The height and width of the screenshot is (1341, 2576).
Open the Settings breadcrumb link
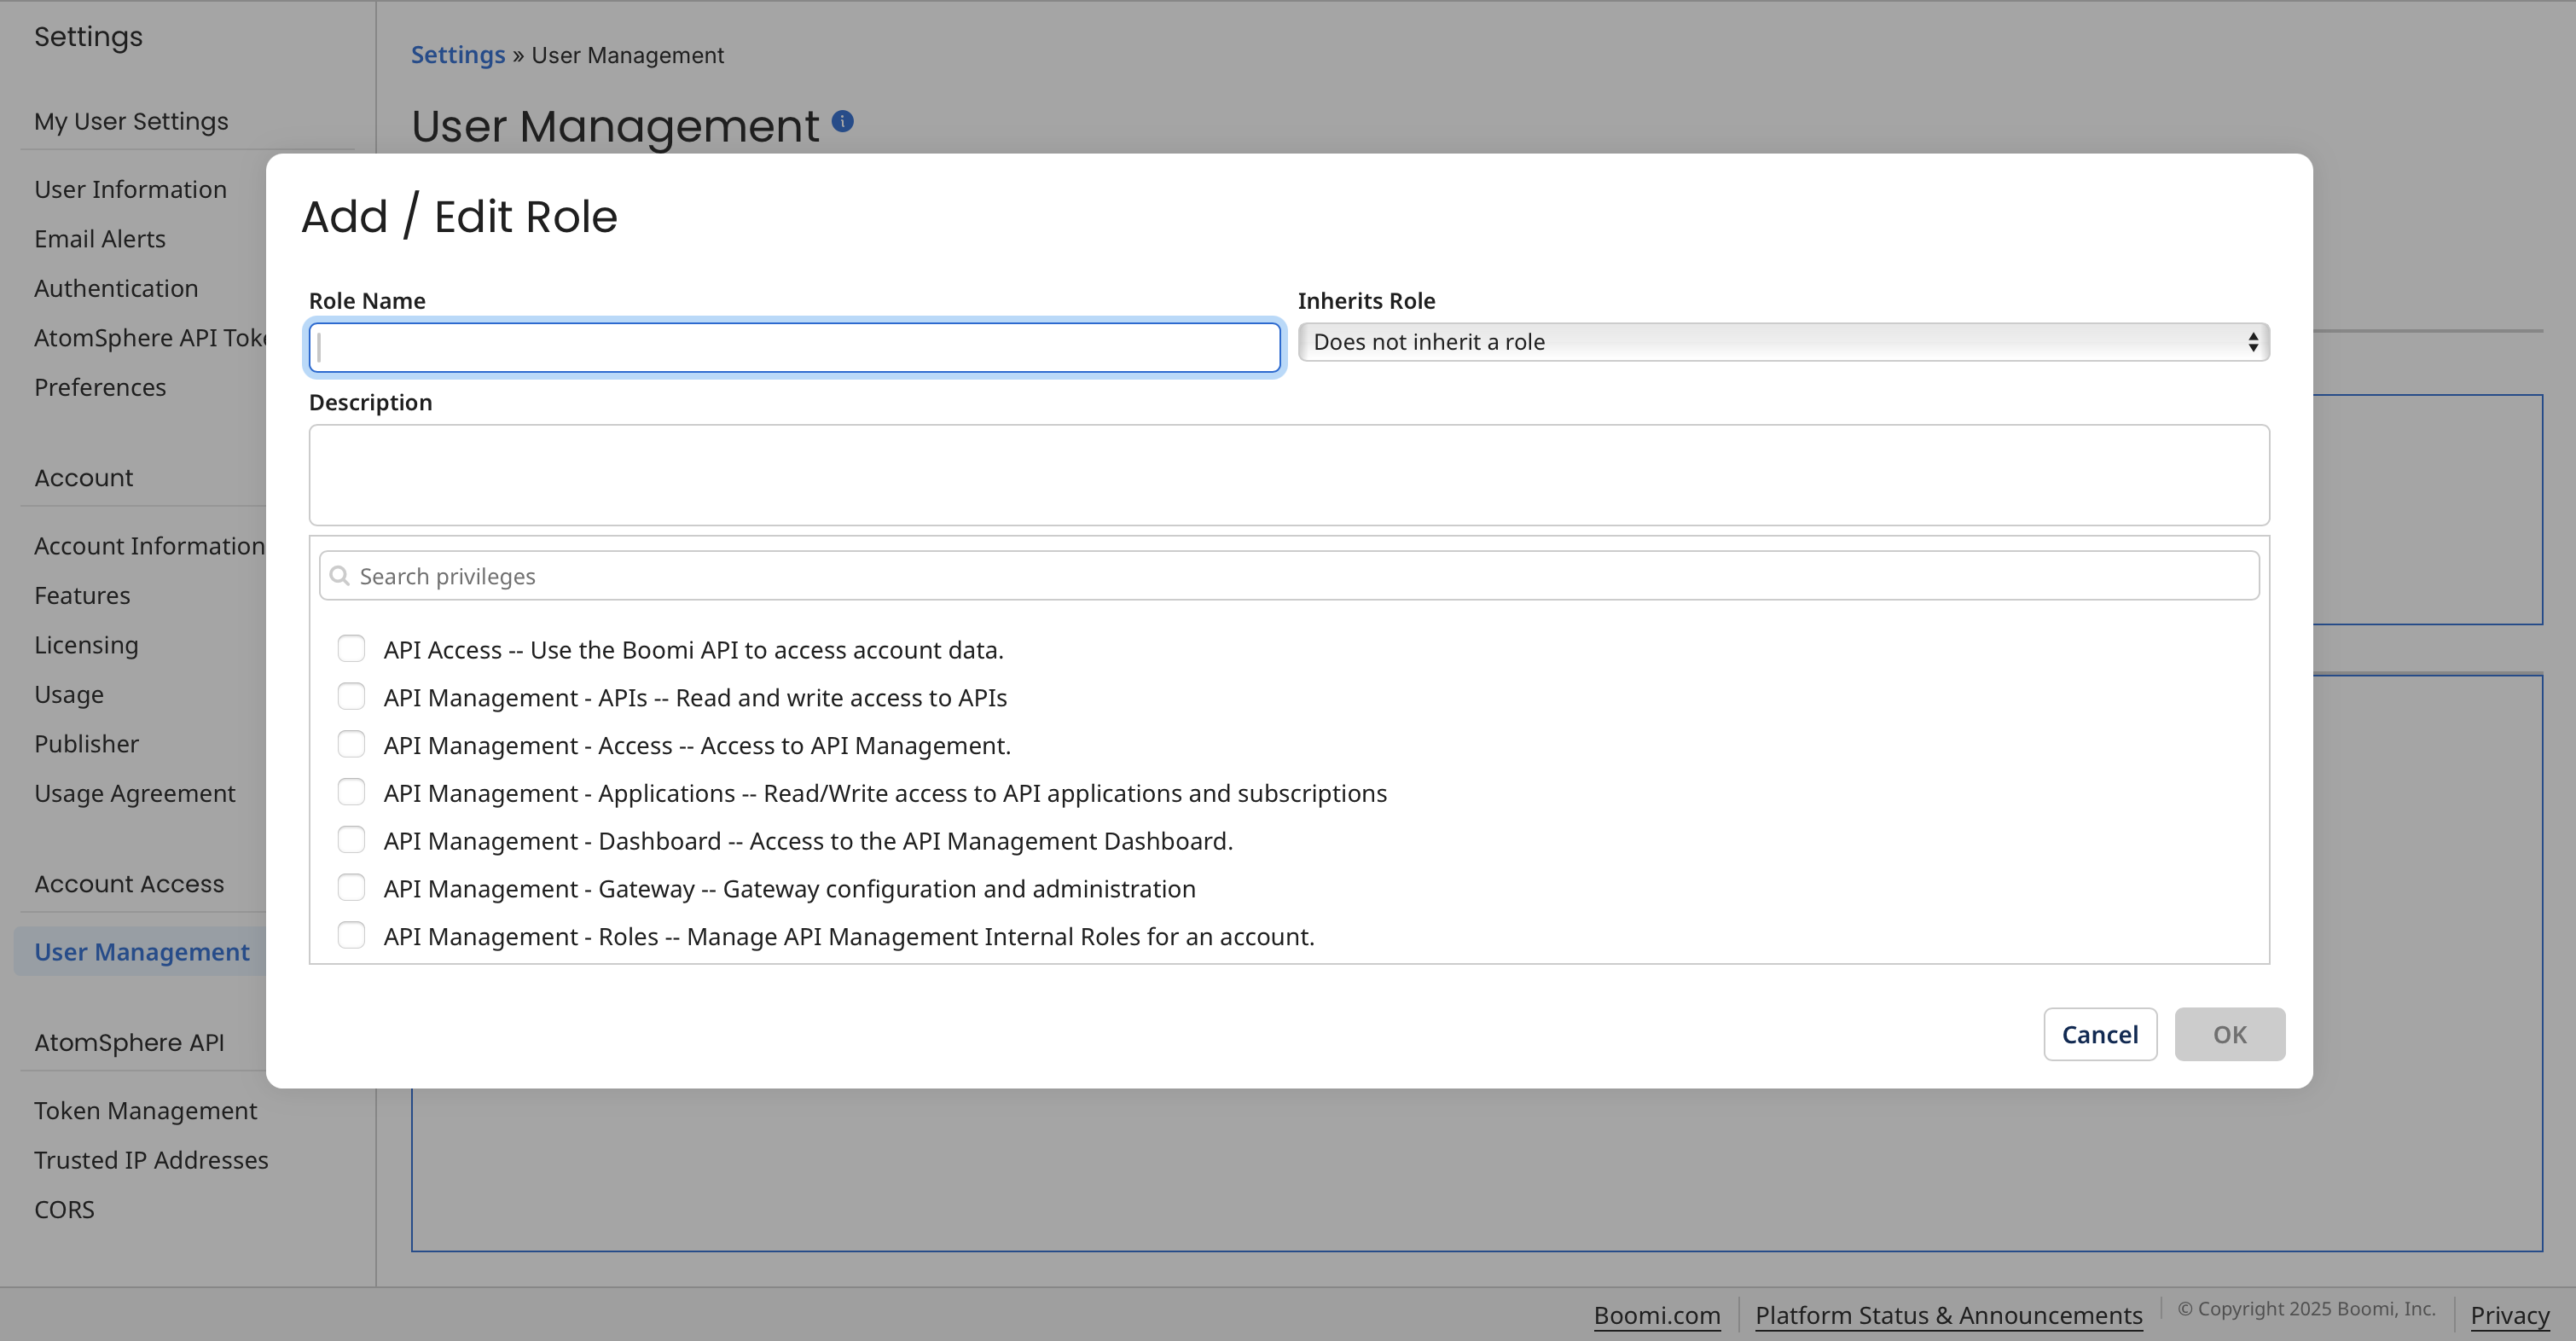(458, 55)
